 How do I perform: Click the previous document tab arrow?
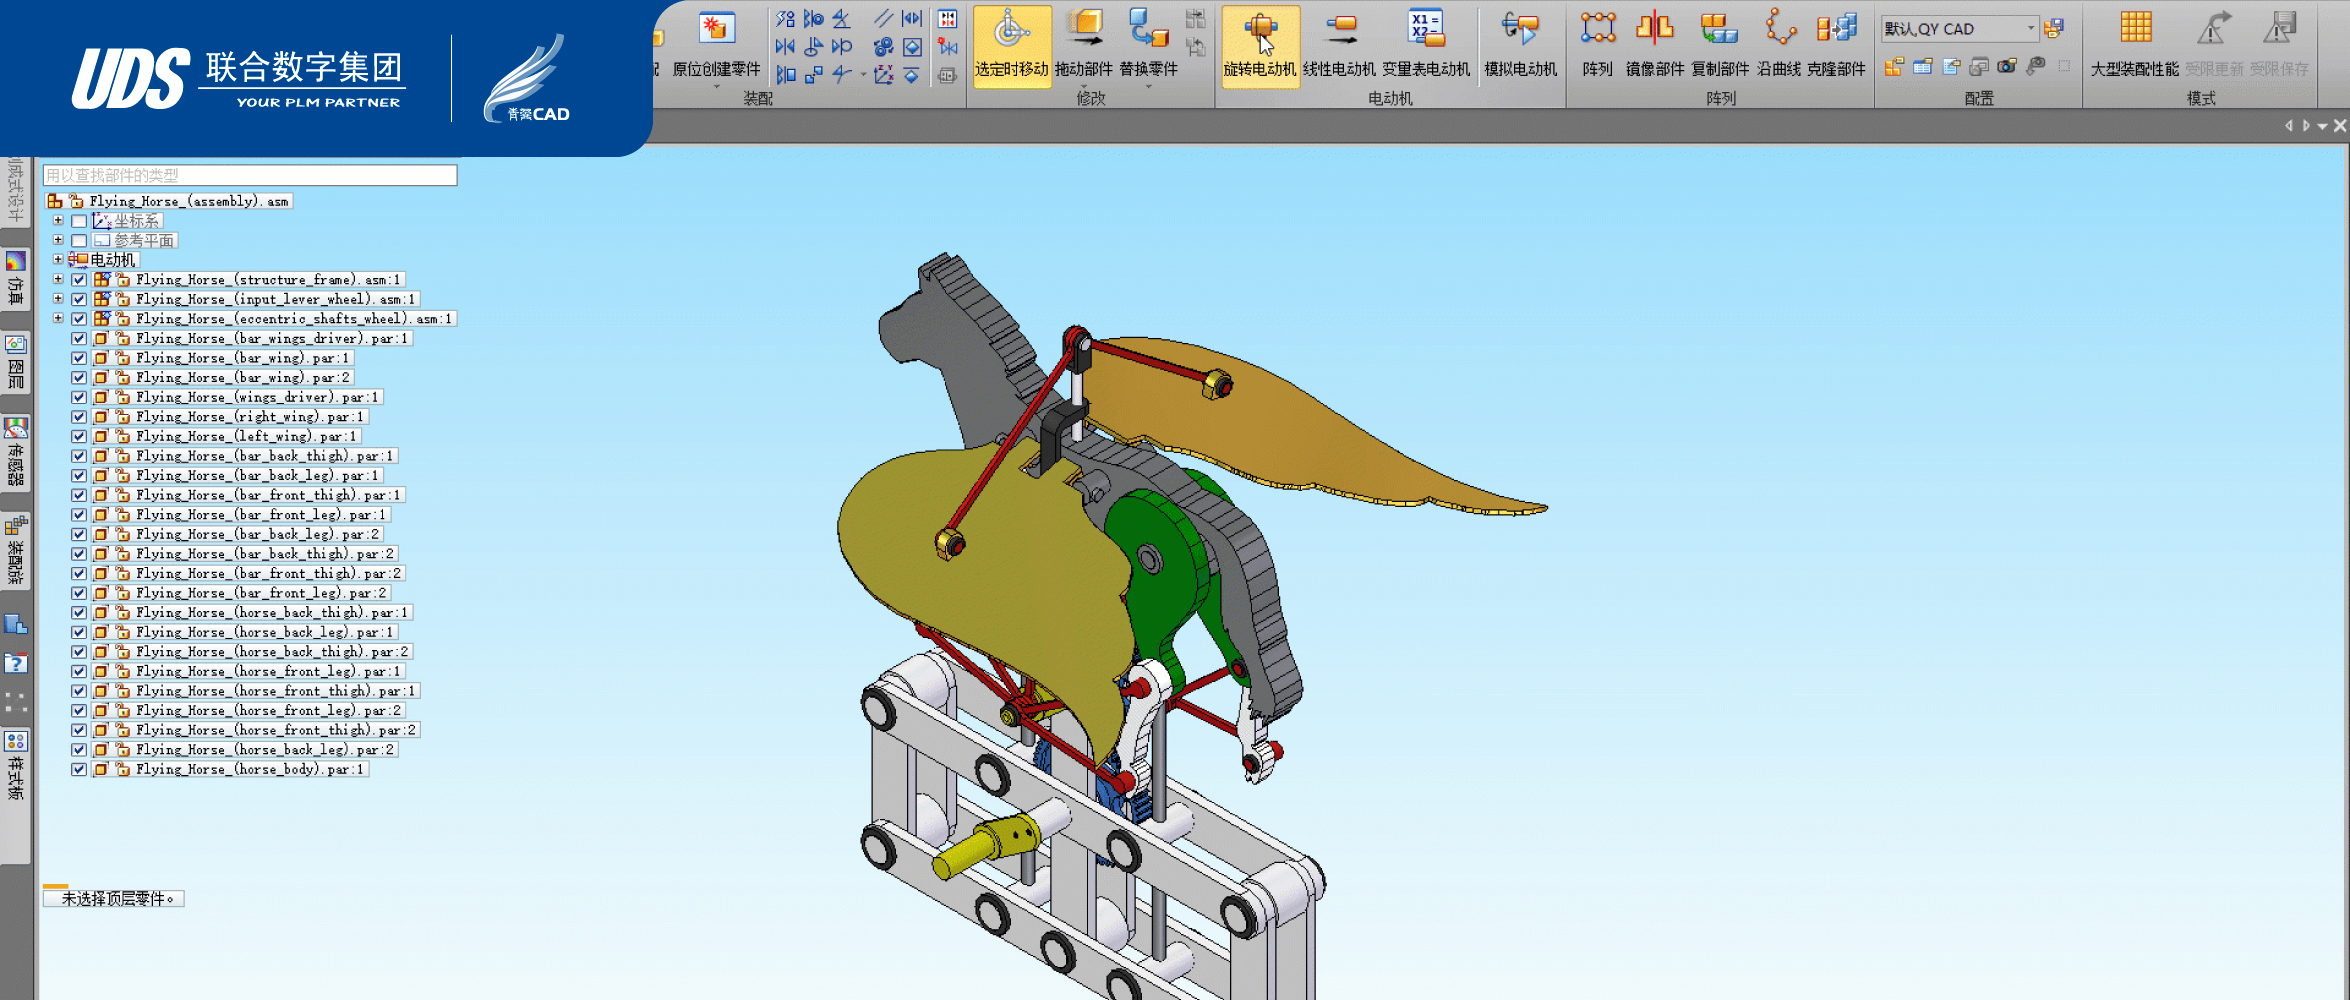tap(2289, 126)
